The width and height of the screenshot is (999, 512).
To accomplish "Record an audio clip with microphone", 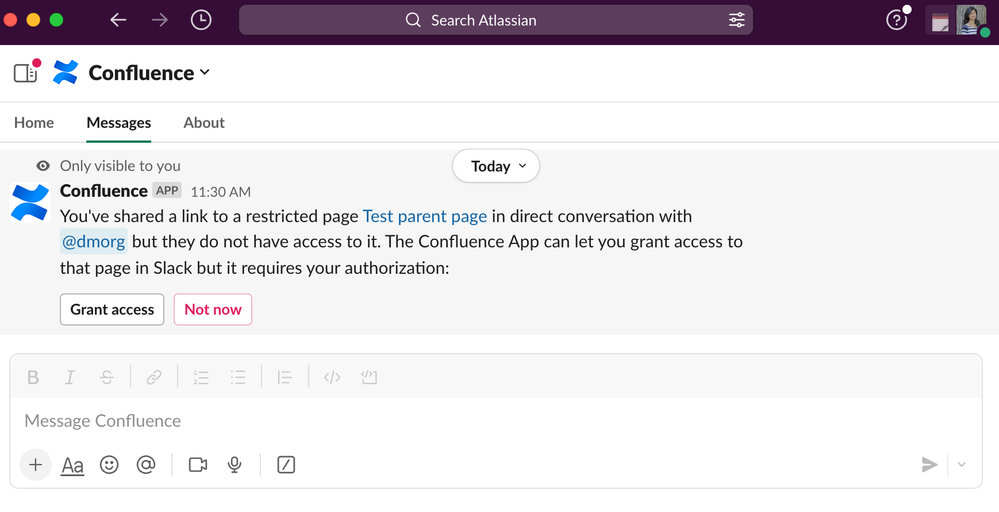I will pos(234,465).
